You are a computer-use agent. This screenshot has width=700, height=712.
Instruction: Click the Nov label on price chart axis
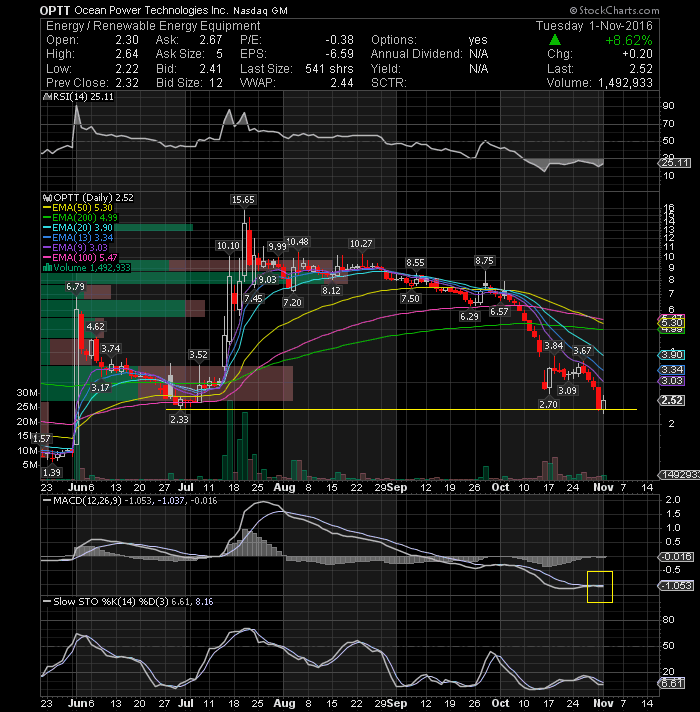603,488
